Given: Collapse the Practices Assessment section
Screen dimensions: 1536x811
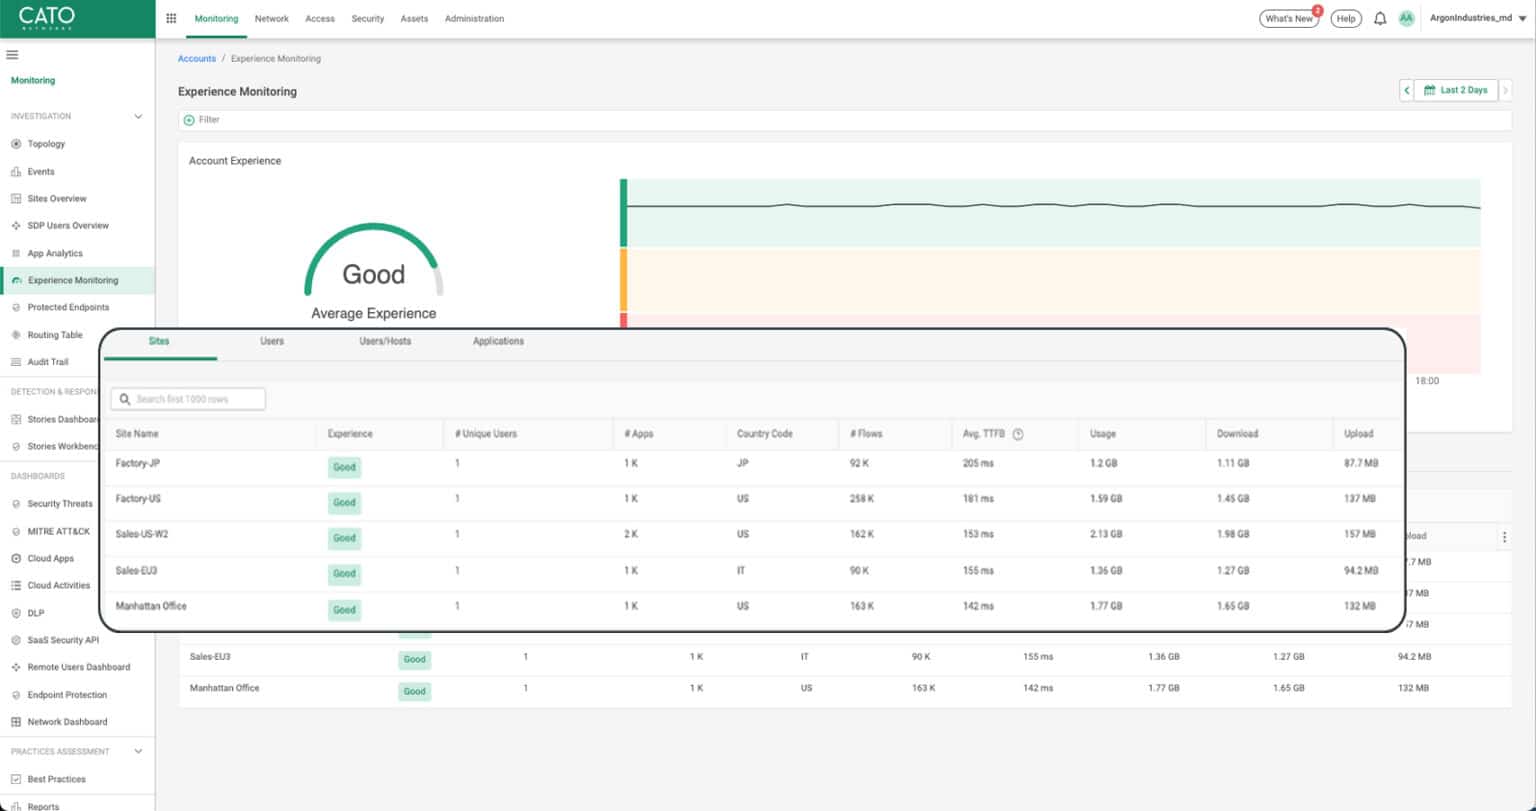Looking at the screenshot, I should [139, 751].
